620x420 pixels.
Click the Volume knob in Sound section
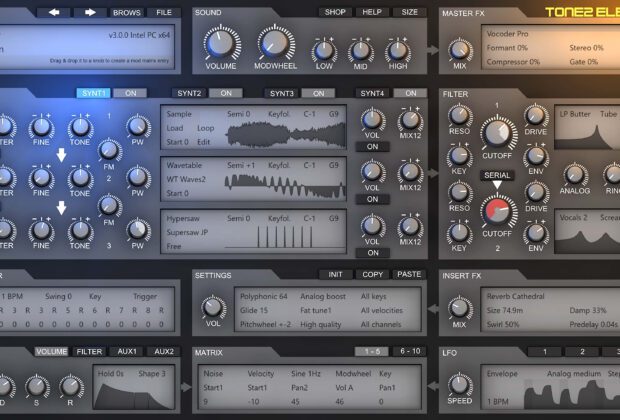[x=221, y=42]
